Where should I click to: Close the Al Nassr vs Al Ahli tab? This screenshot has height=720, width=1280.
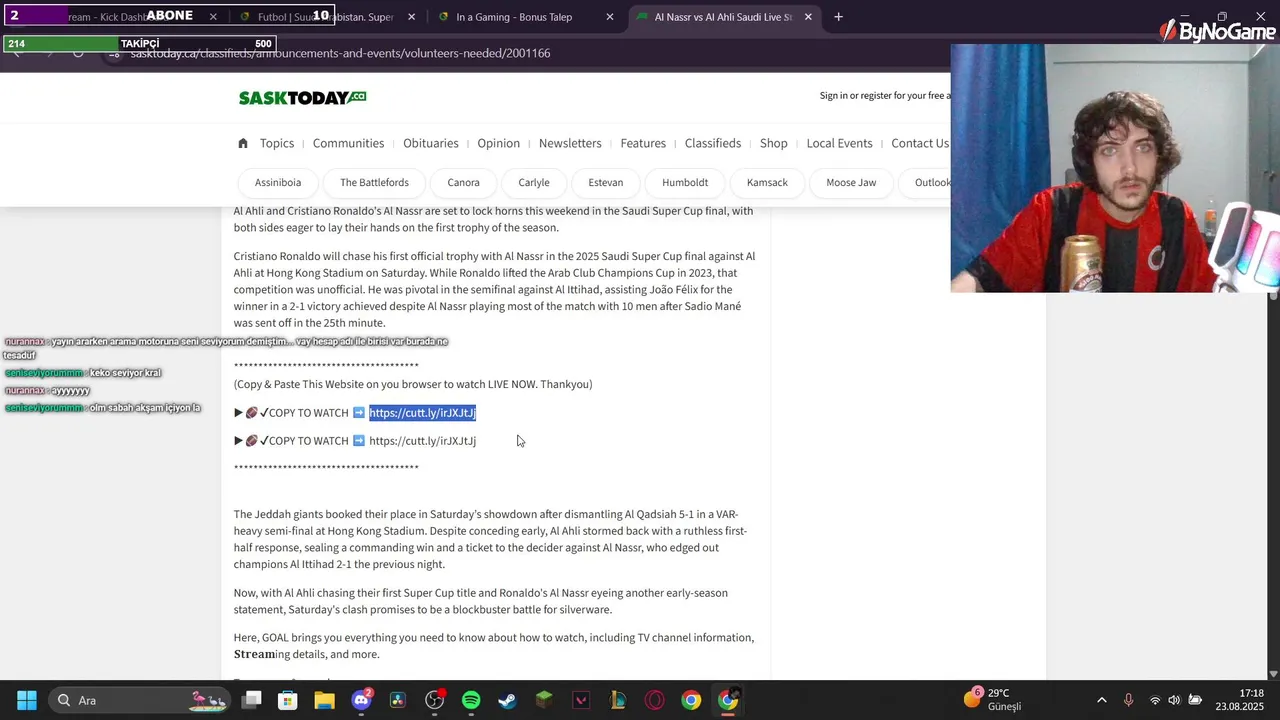[808, 17]
